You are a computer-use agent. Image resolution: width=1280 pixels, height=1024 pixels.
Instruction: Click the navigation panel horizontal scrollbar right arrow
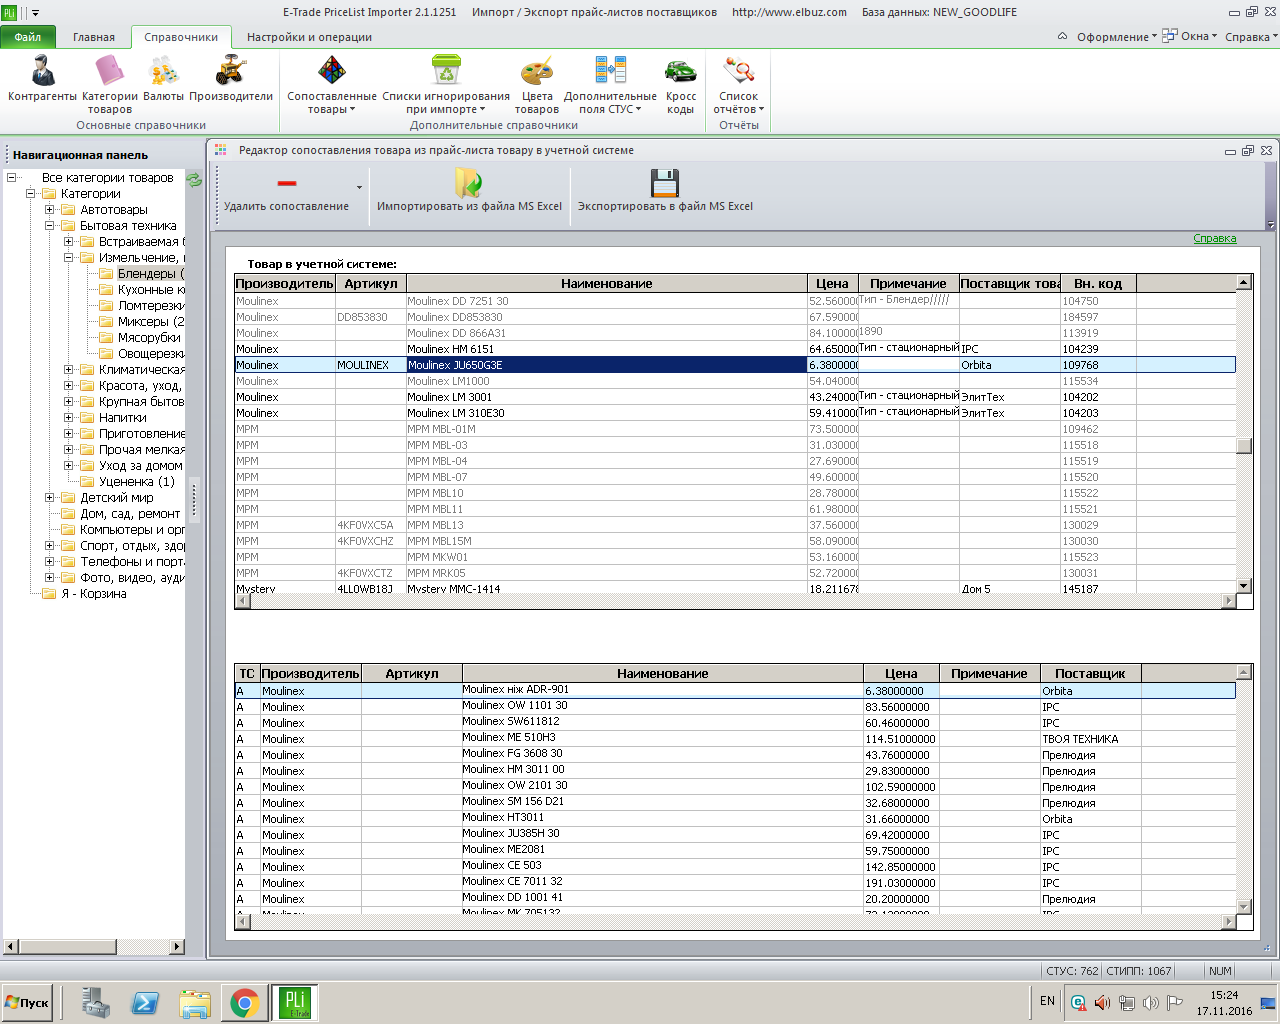click(177, 946)
